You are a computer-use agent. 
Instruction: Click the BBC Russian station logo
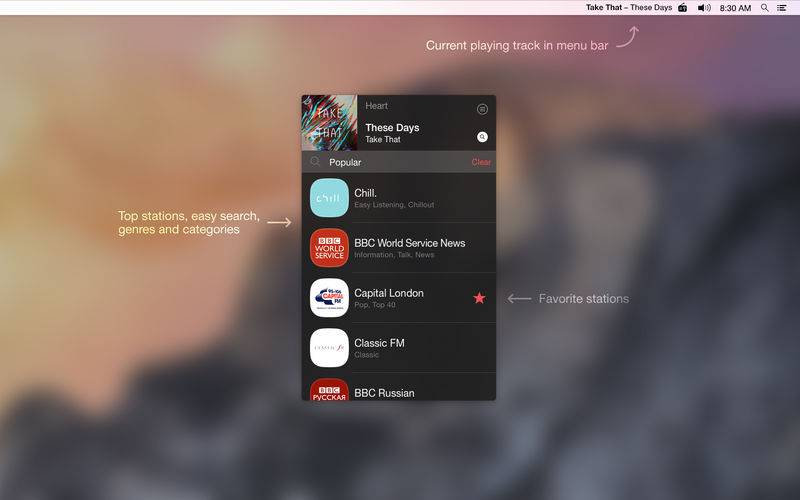pos(329,389)
